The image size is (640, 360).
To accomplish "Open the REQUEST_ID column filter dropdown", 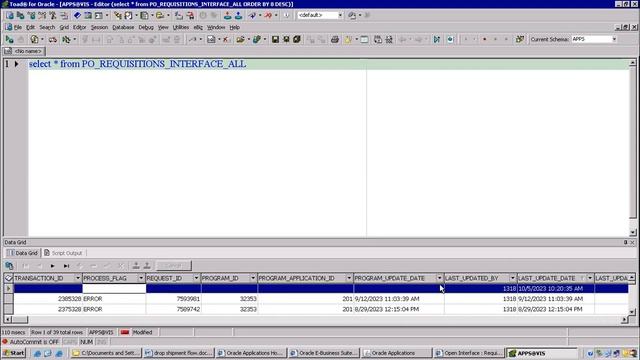I will point(196,278).
